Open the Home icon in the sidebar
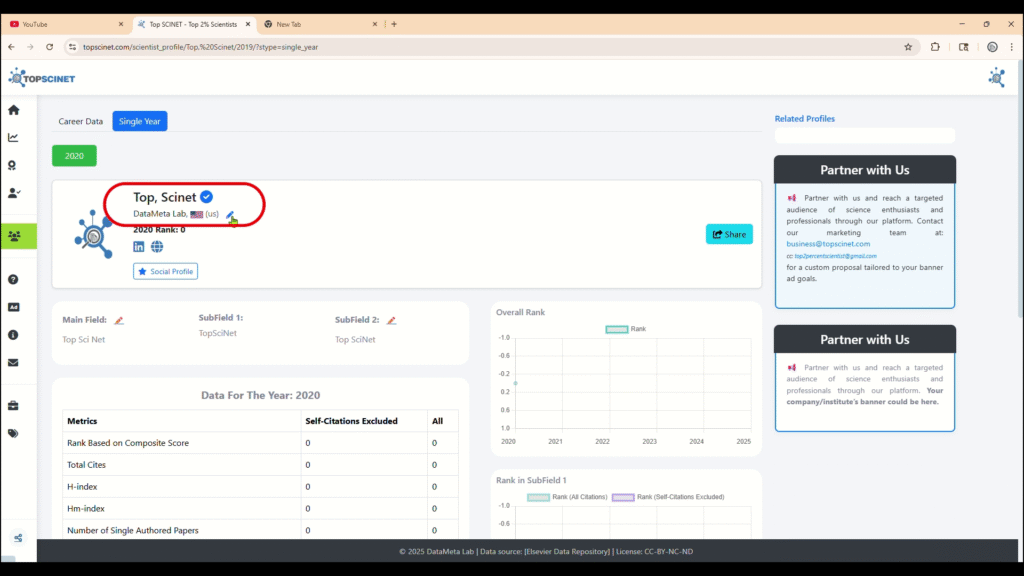 tap(14, 110)
